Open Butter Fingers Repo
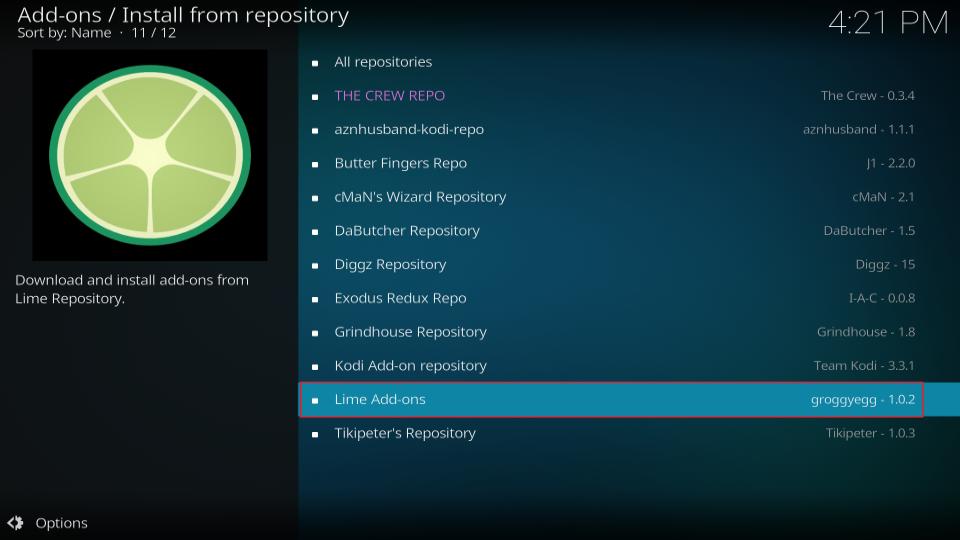 click(629, 163)
